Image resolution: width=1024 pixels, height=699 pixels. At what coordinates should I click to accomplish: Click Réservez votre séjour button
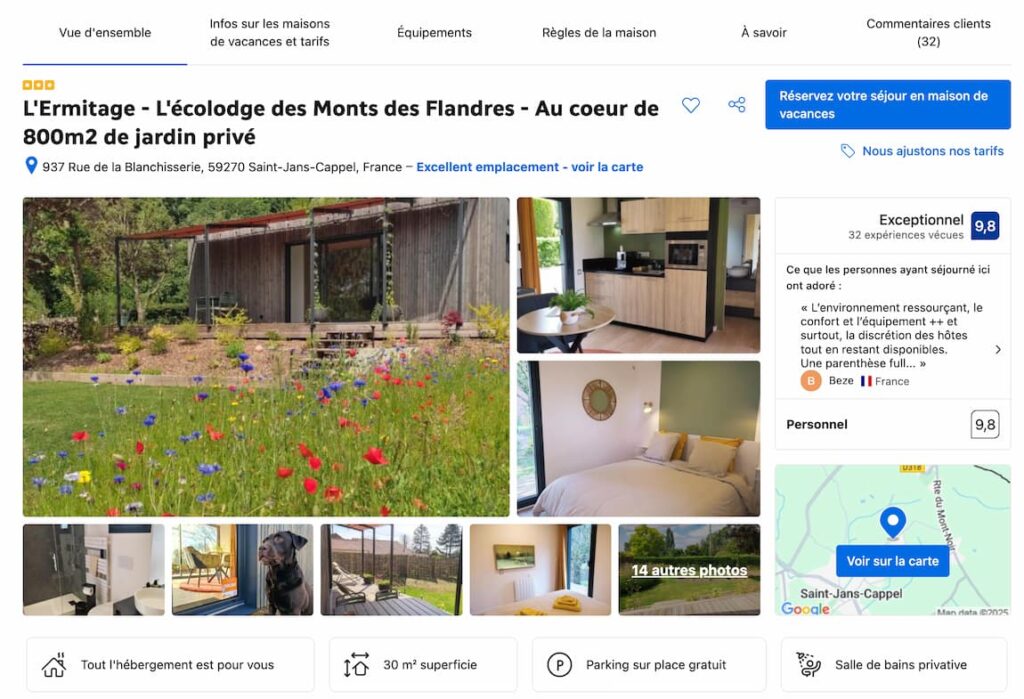(888, 105)
